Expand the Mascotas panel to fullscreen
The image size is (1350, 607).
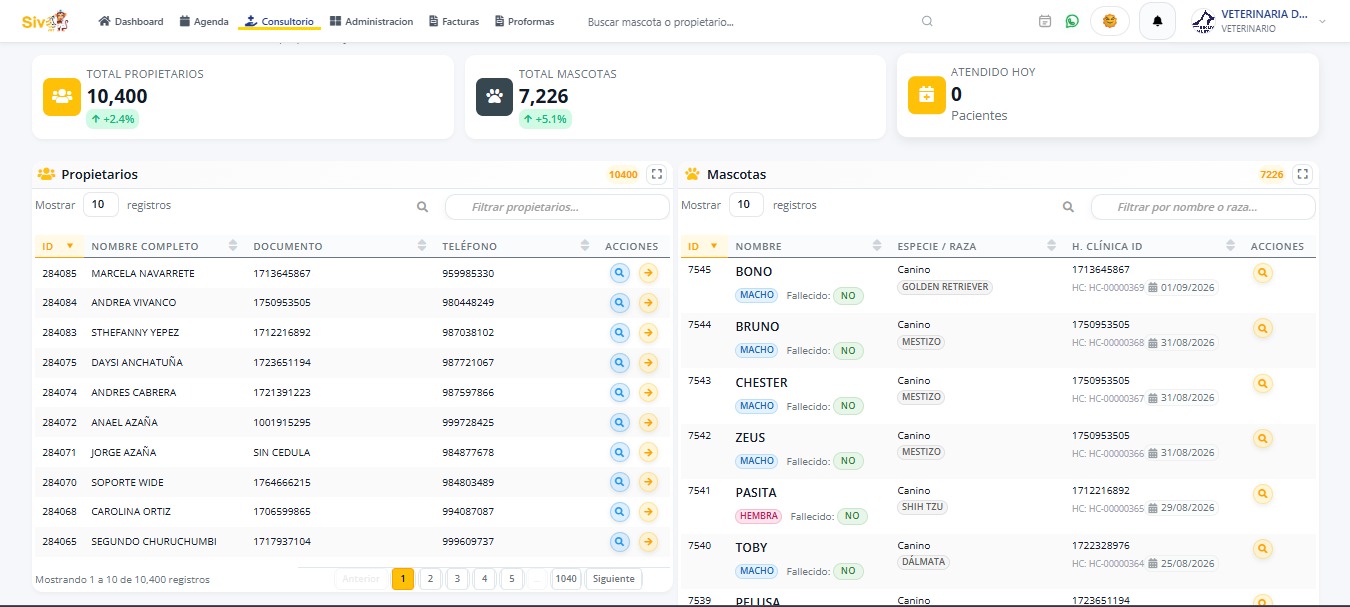[x=1302, y=174]
